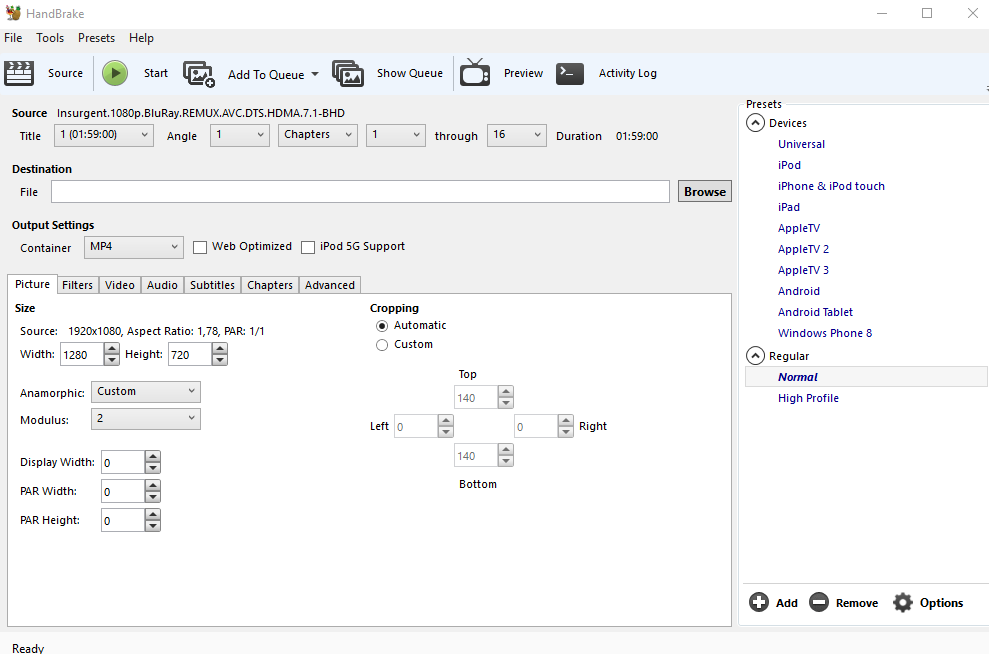Image resolution: width=989 pixels, height=654 pixels.
Task: Click the Add preset plus icon
Action: tap(759, 602)
